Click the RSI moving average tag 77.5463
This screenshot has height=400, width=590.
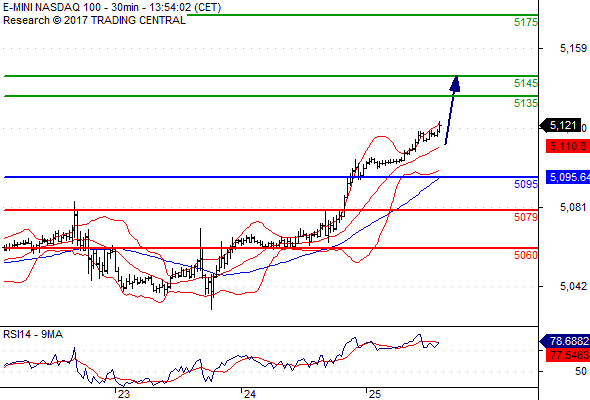coord(567,355)
